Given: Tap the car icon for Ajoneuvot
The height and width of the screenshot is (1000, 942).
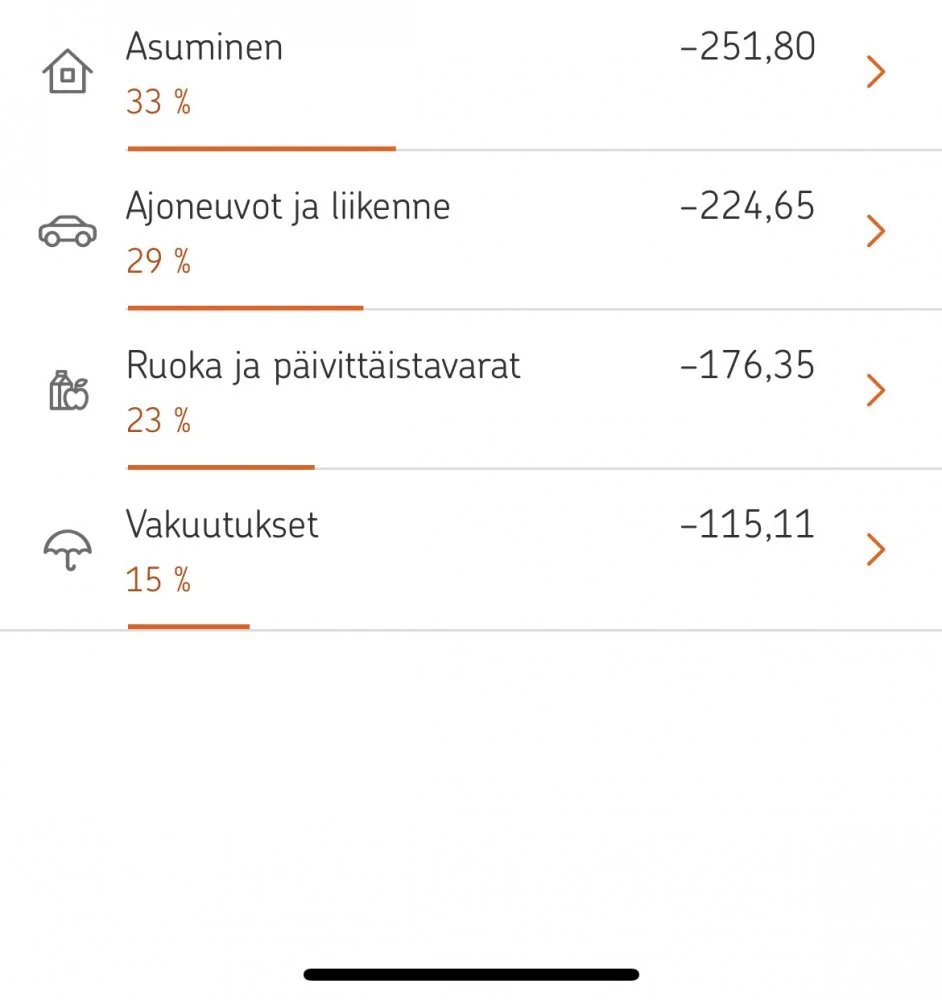Looking at the screenshot, I should (x=67, y=232).
